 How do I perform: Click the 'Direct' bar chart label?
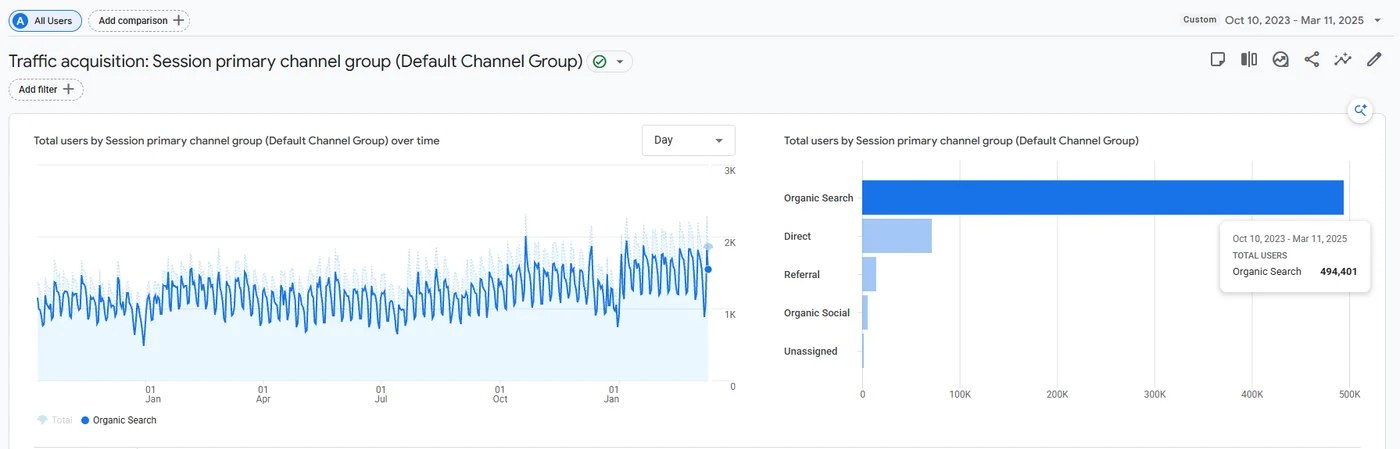tap(798, 237)
